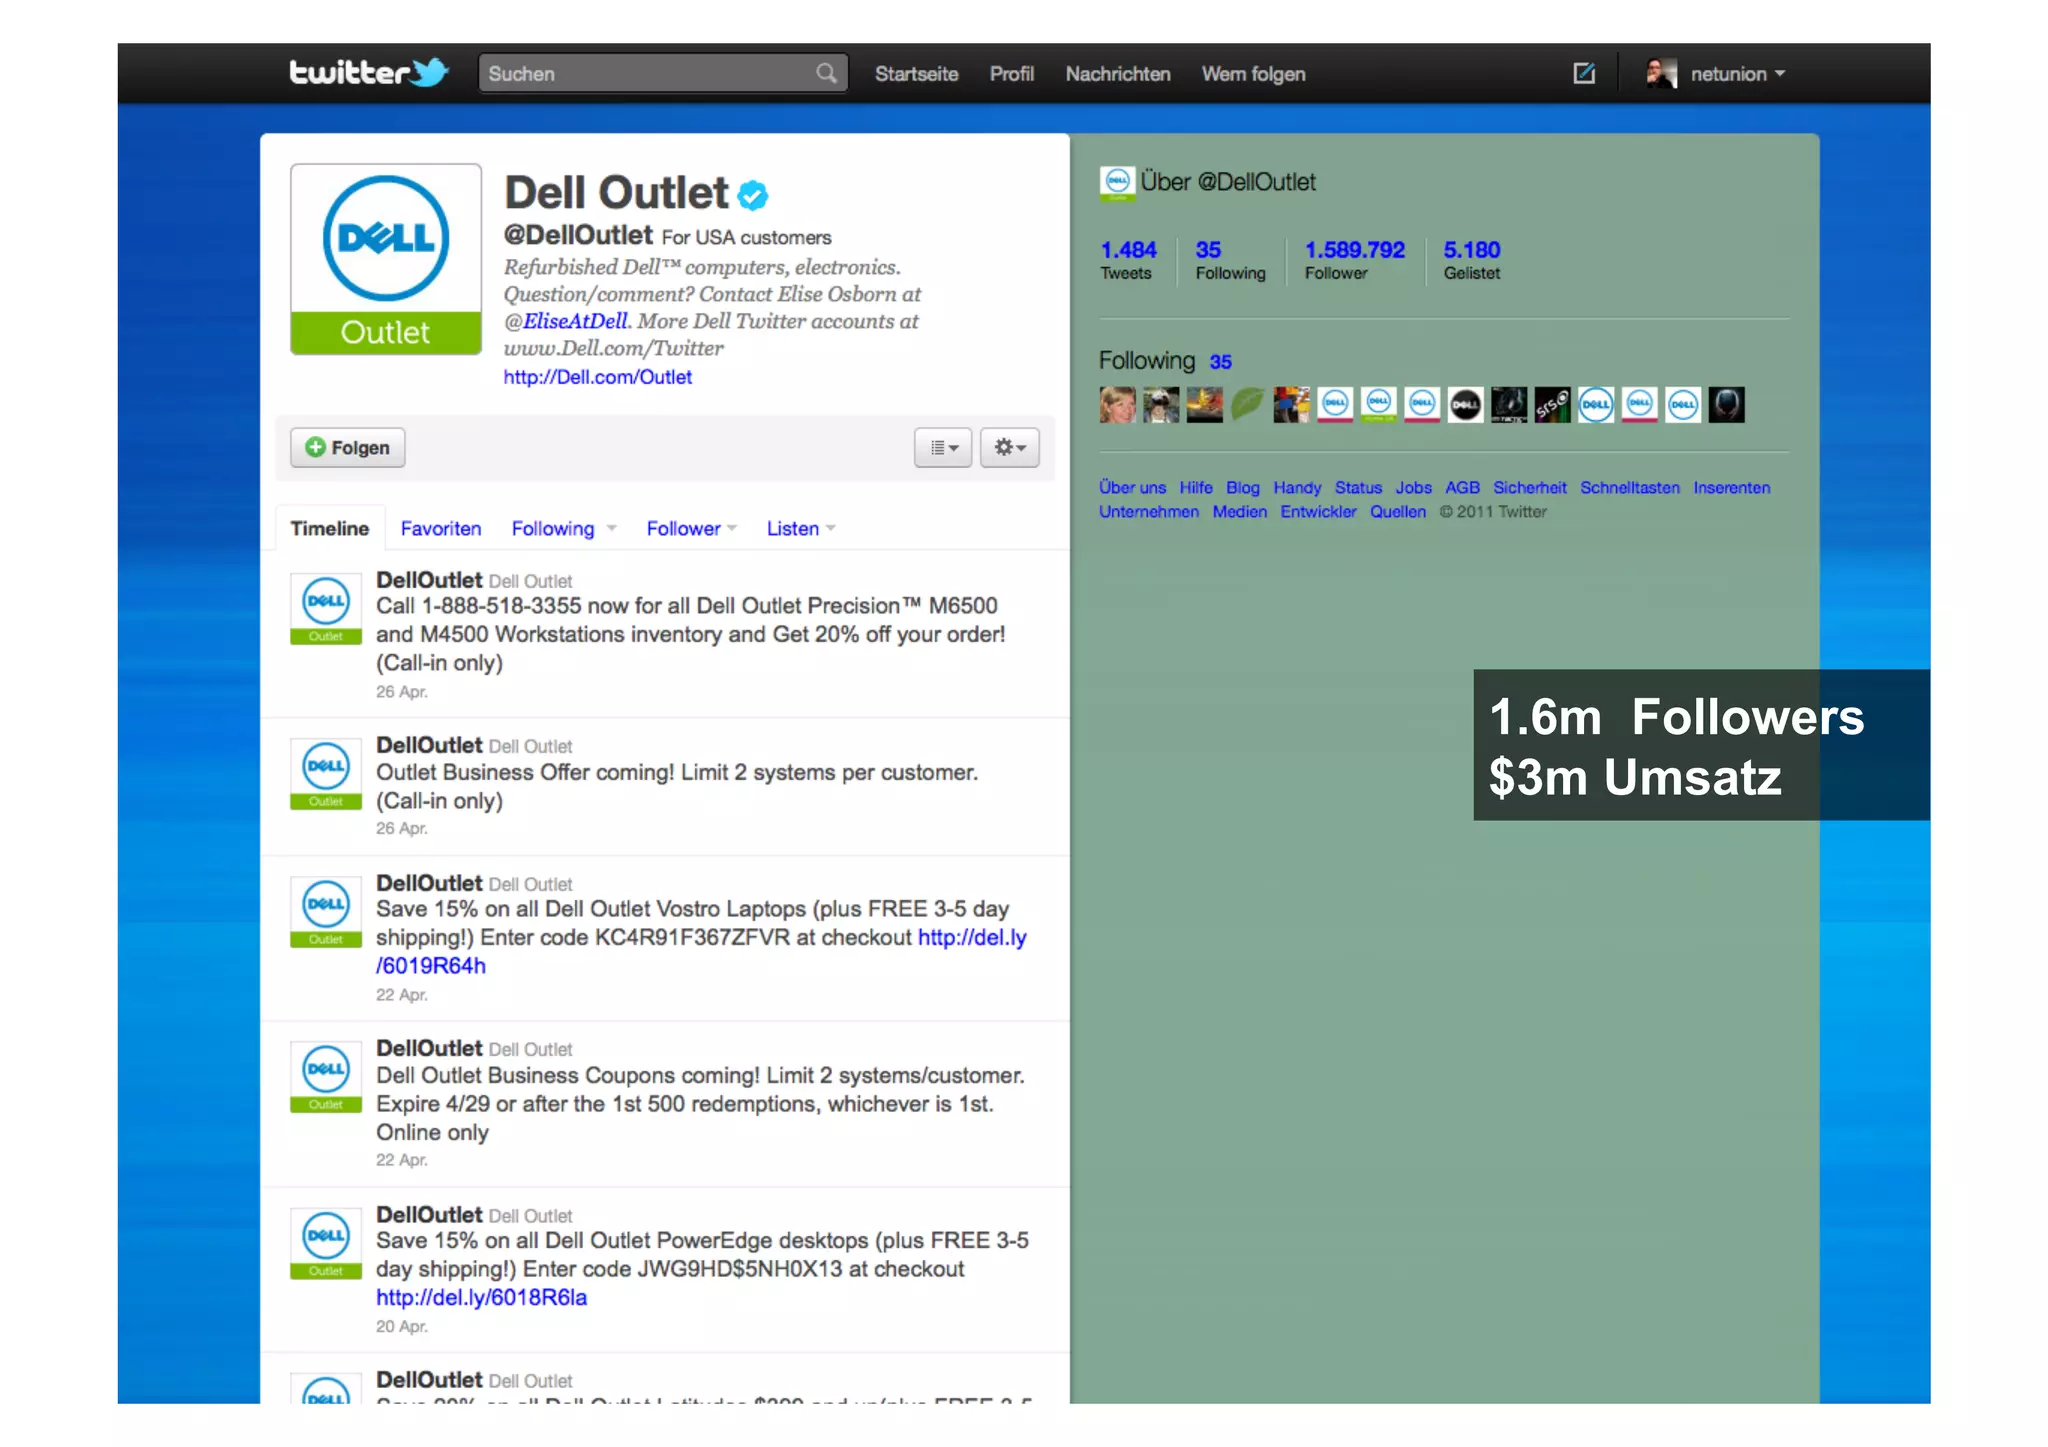
Task: Click the Folgen button
Action: click(x=348, y=448)
